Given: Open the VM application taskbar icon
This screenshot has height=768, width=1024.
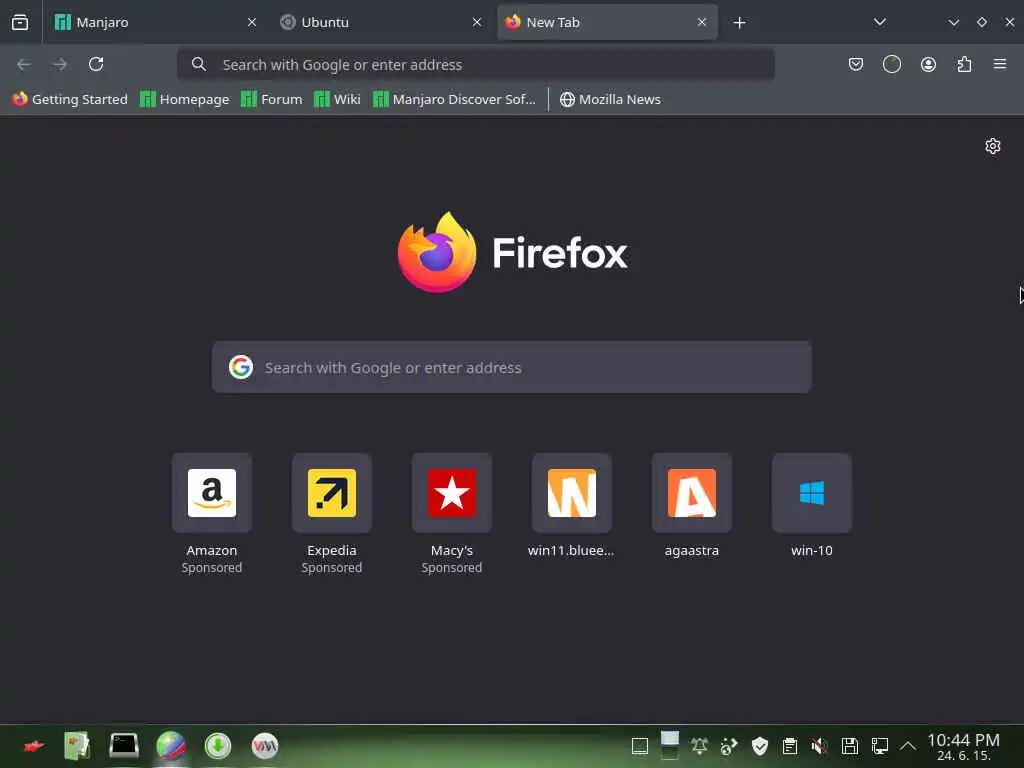Looking at the screenshot, I should point(264,746).
